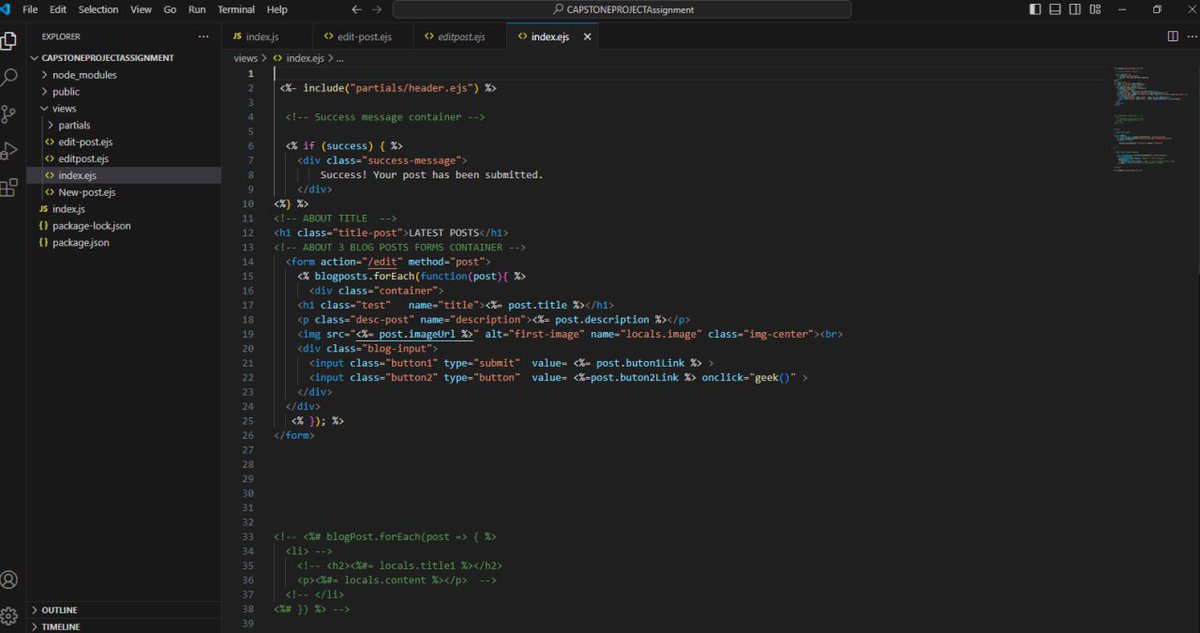Click the index.ejs breadcrumb segment
This screenshot has width=1200, height=633.
coord(304,58)
